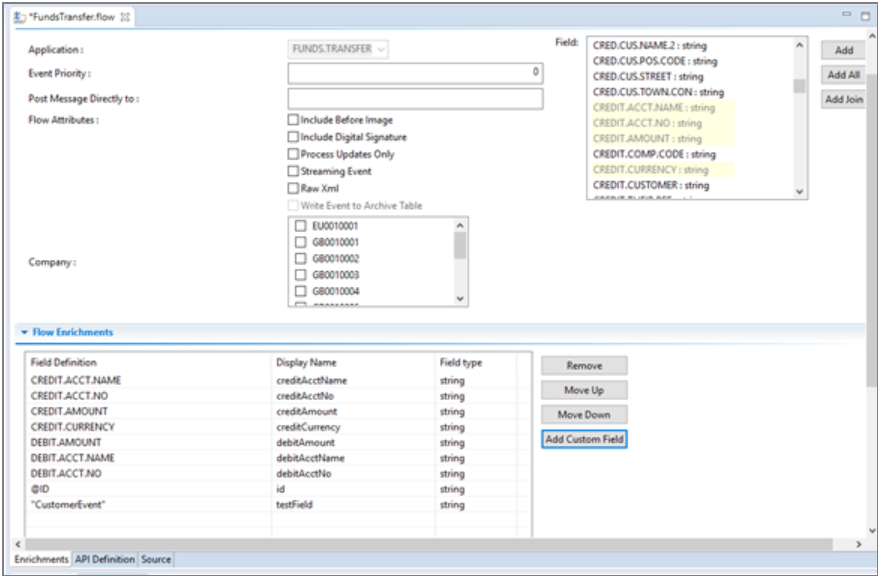
Task: Minimize the editor panel
Action: 847,16
